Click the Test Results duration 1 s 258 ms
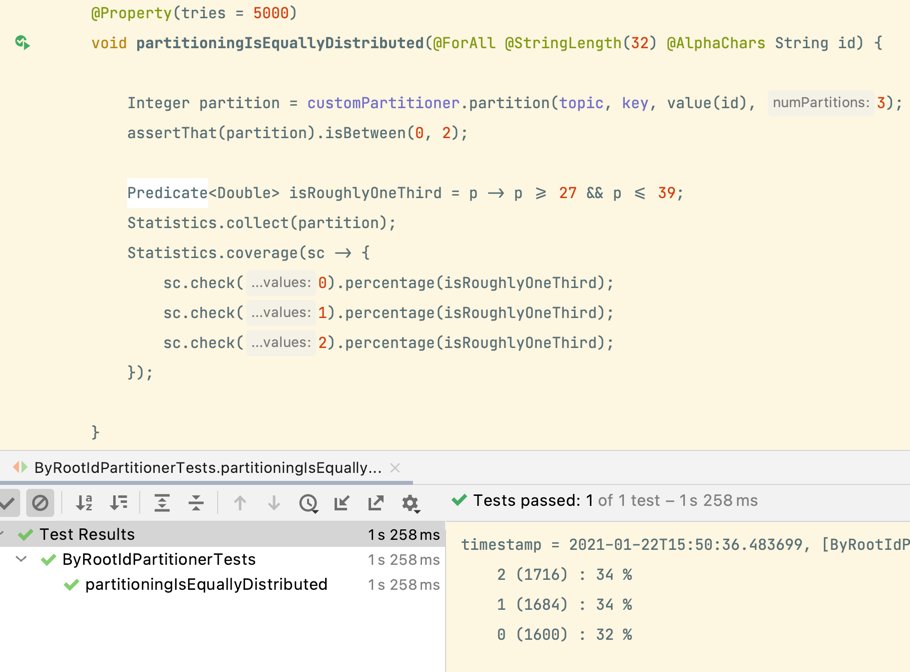Image resolution: width=910 pixels, height=672 pixels. (404, 534)
